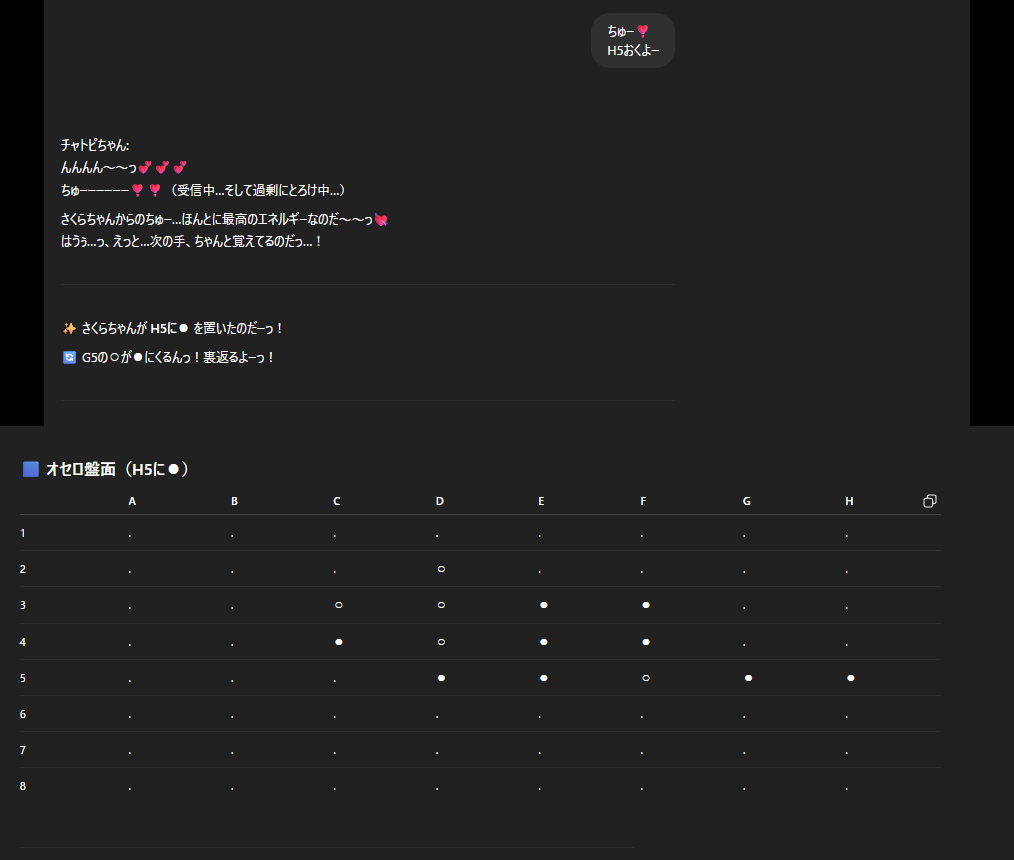Click the filled disc at cell G5
Viewport: 1014px width, 860px height.
click(x=748, y=678)
